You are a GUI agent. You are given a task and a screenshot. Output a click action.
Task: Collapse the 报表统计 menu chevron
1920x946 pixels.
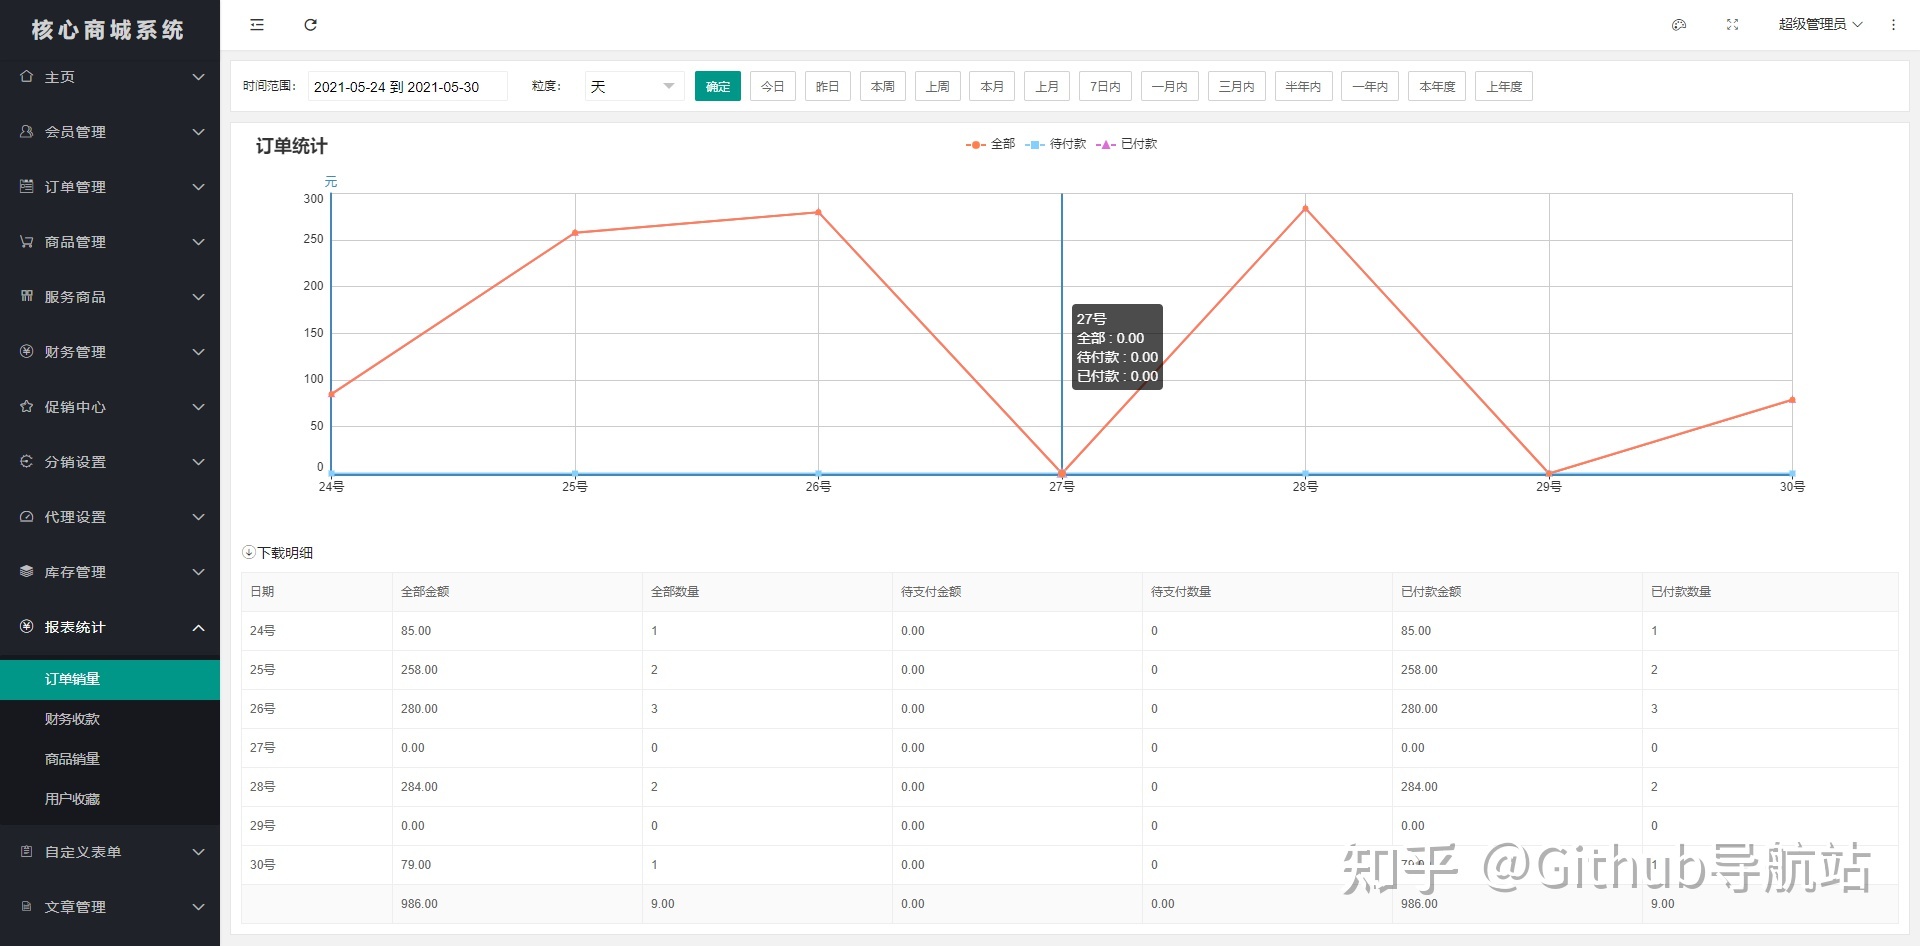point(198,627)
